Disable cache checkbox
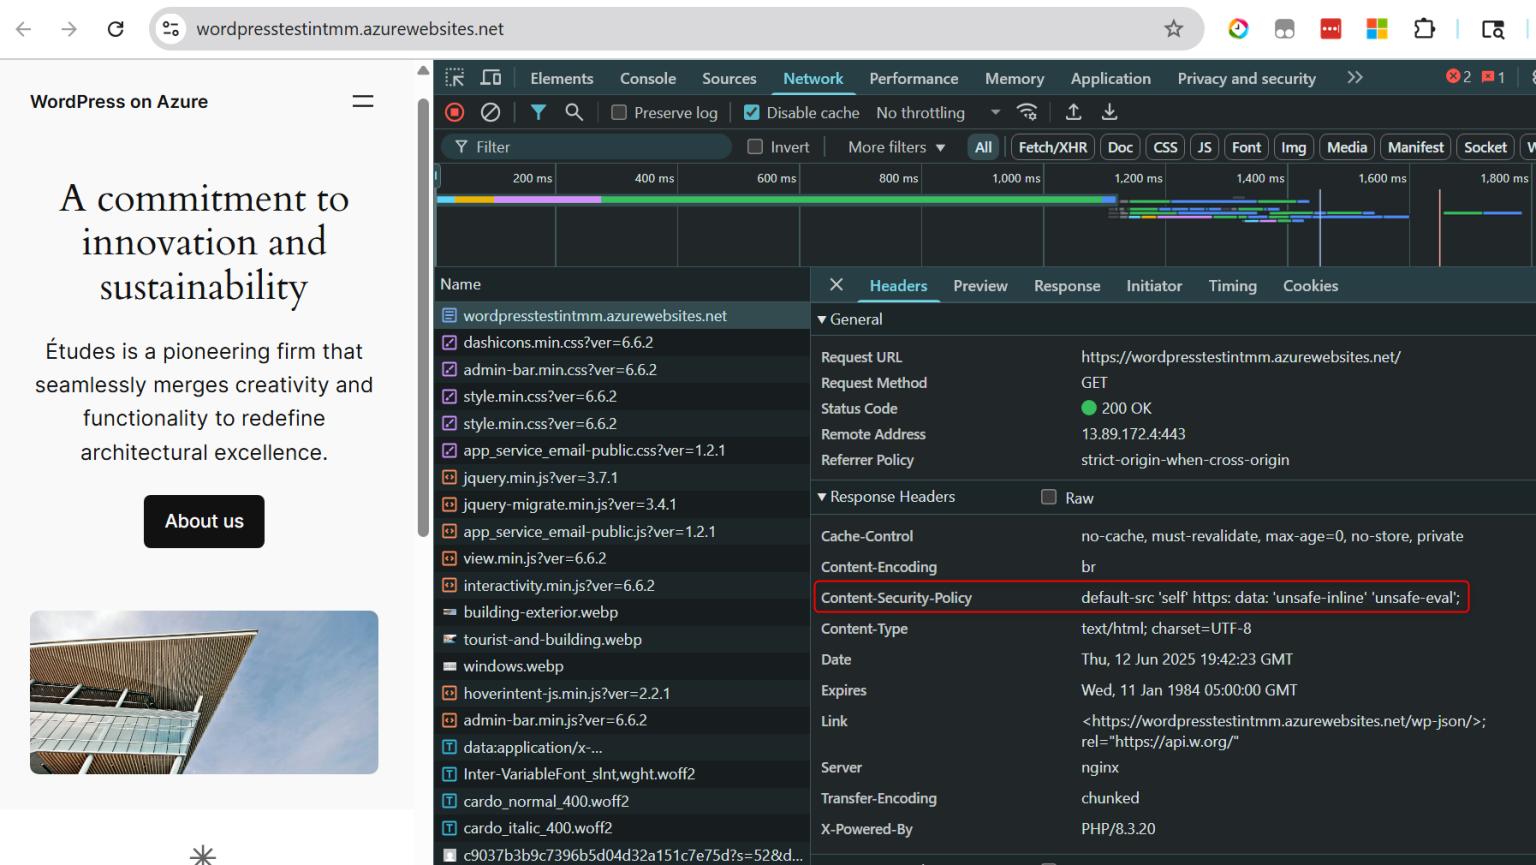 click(751, 112)
